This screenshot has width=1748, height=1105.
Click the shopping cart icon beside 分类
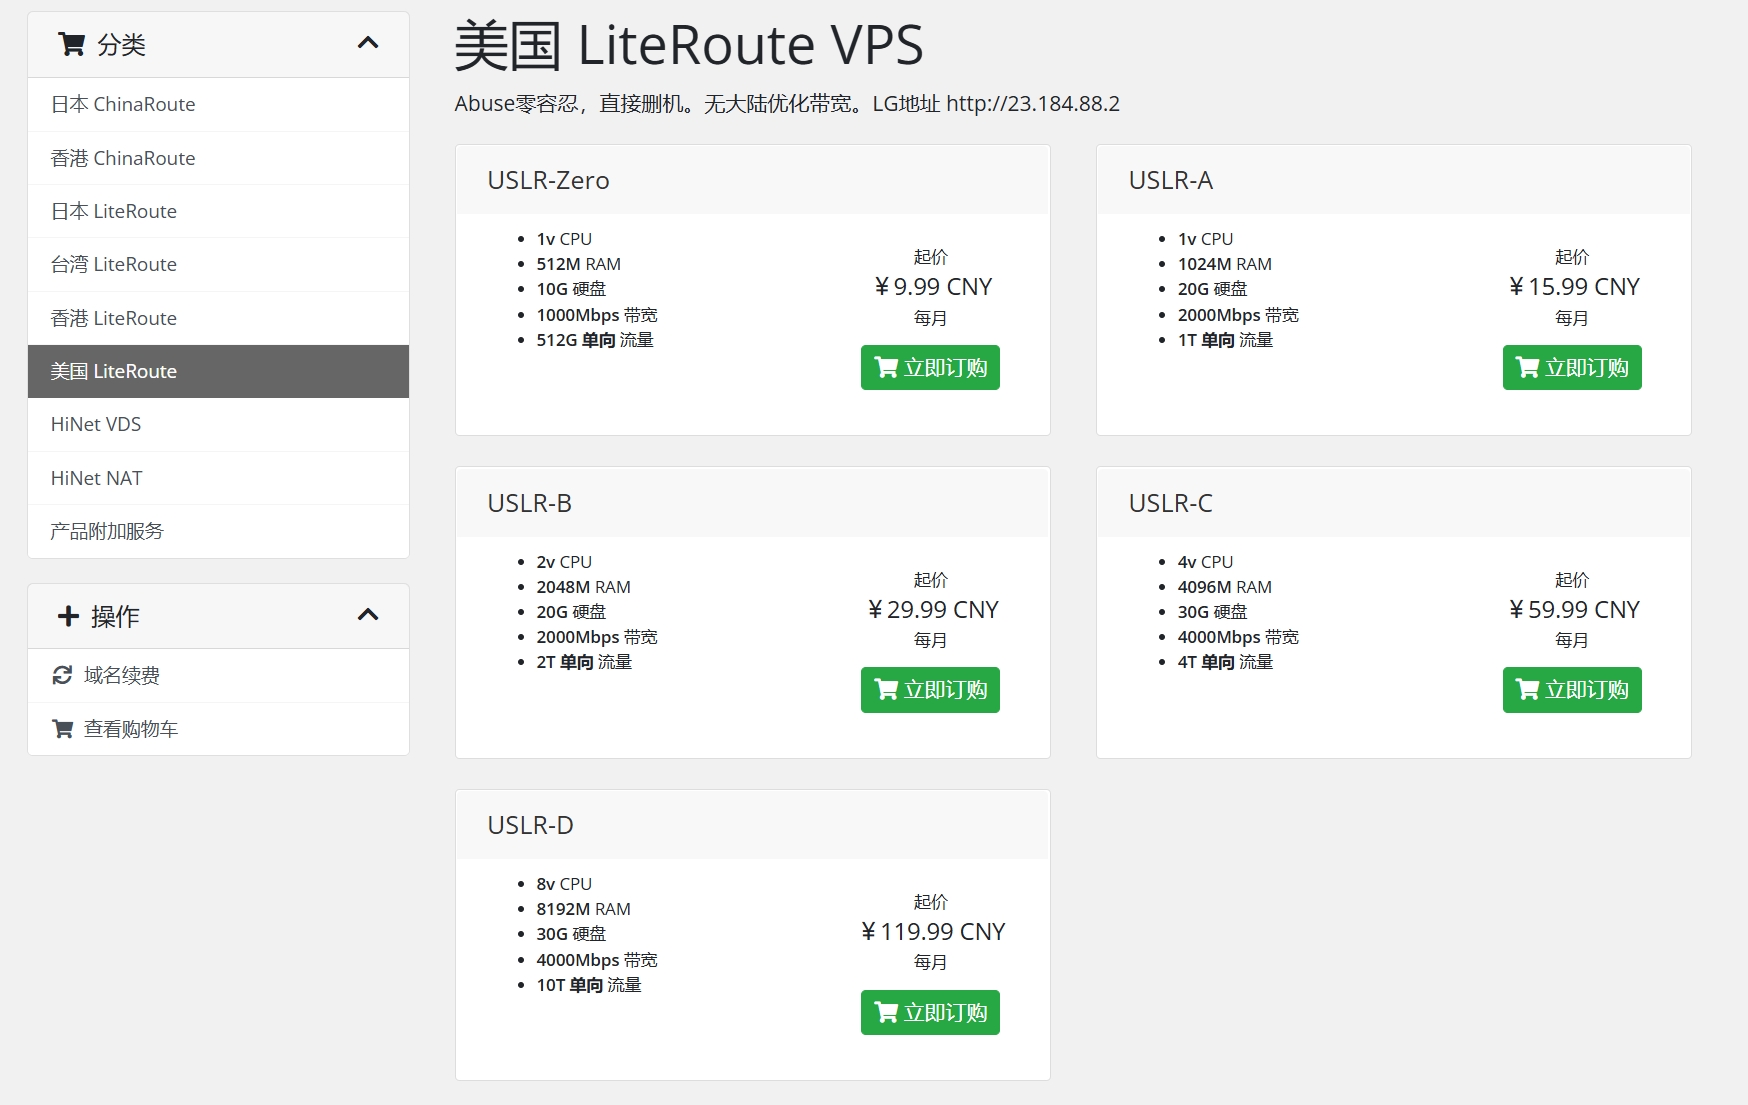(x=71, y=44)
